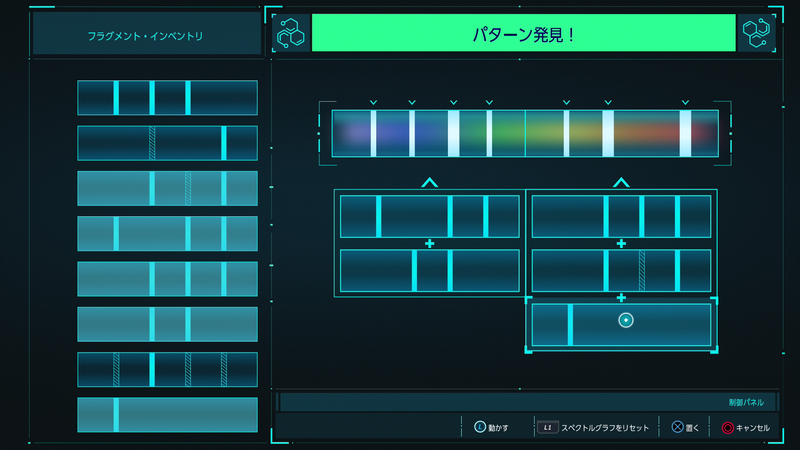800x450 pixels.
Task: Click the plus icon between the left column fragments
Action: 430,244
